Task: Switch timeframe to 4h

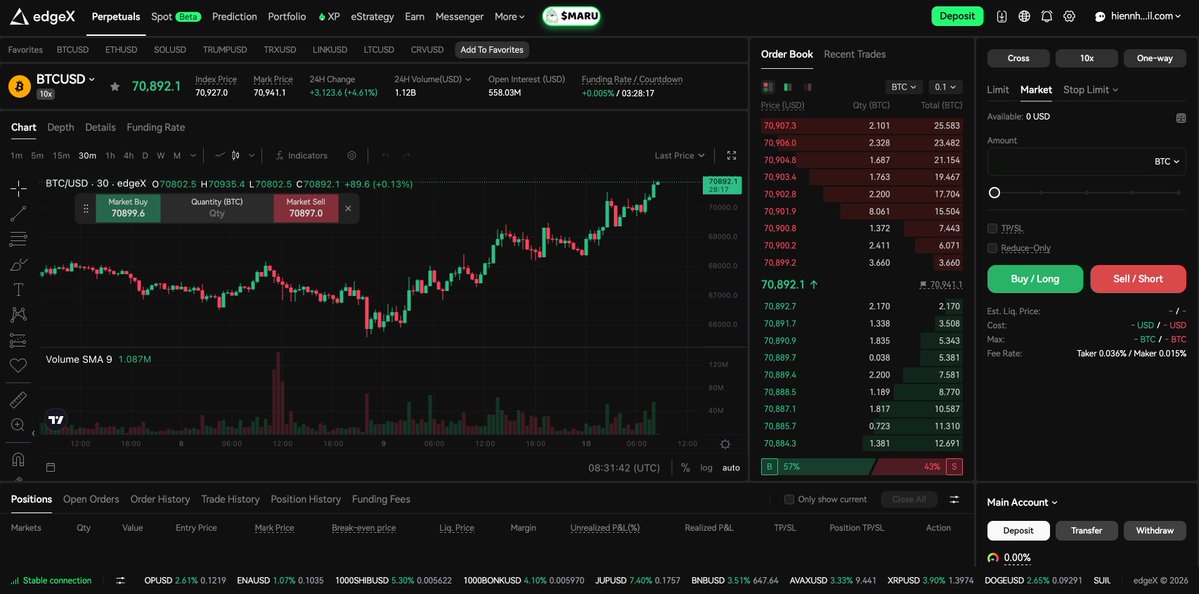Action: [x=128, y=155]
